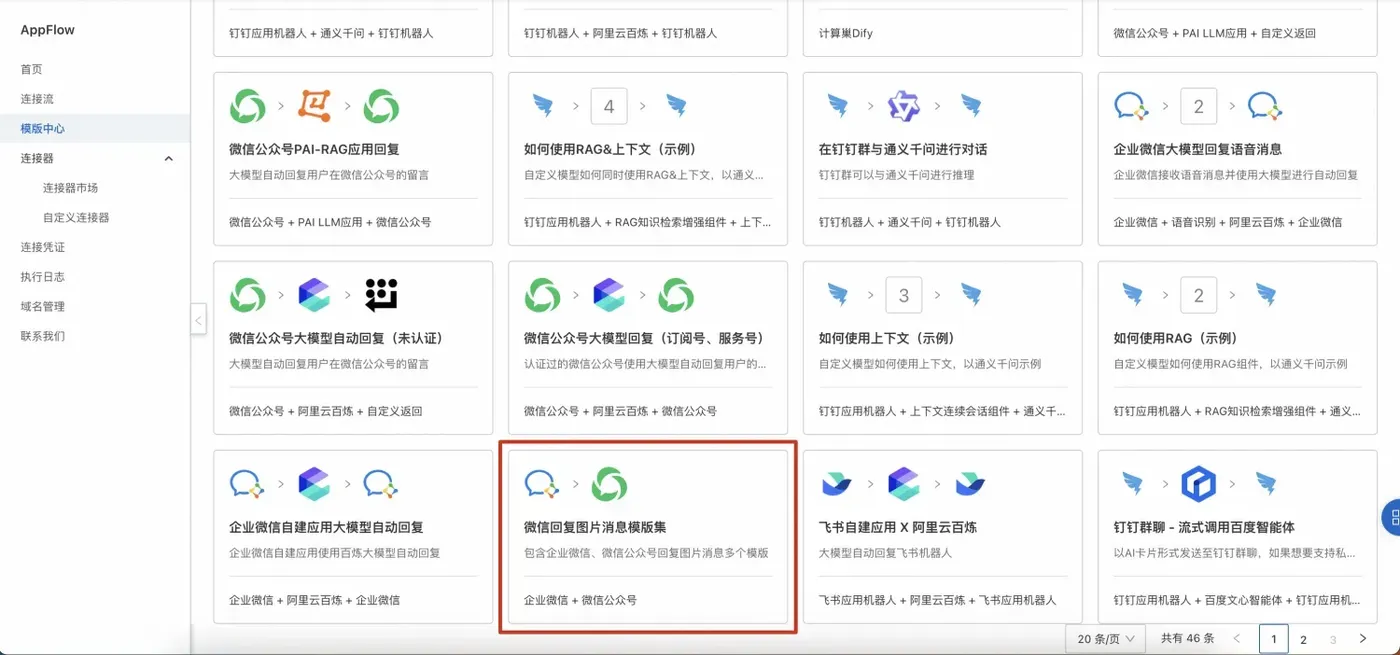Click first WeCom icon in 企业微信大模型回复语音消息 card

point(1131,106)
